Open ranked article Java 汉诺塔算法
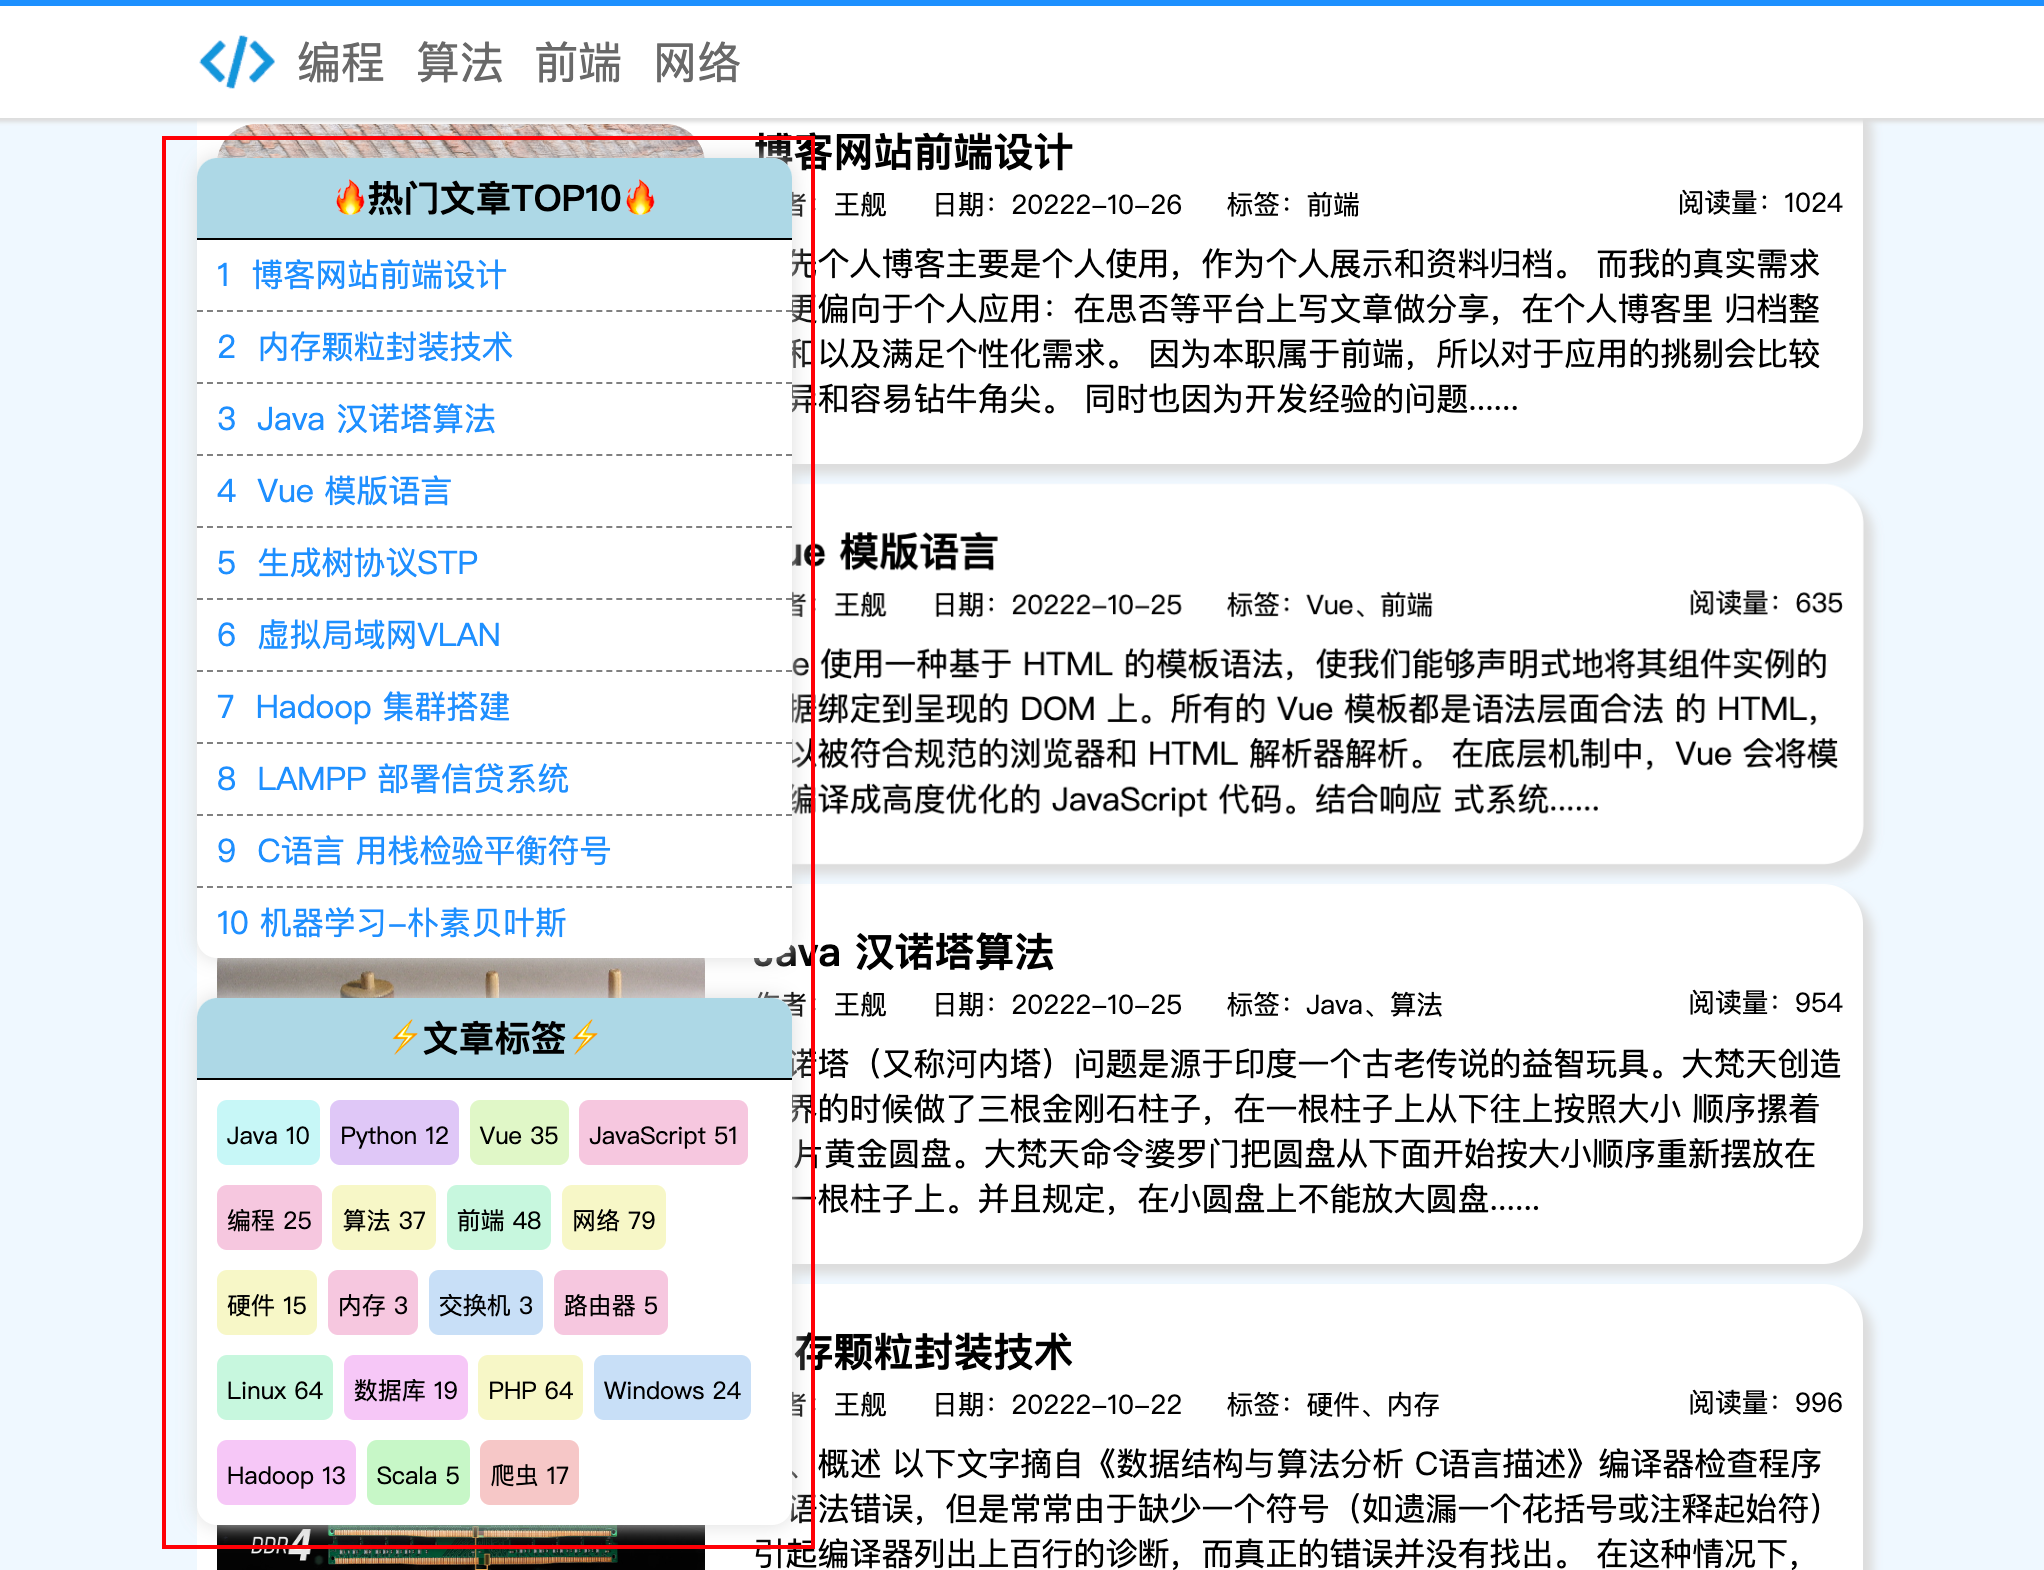Screen dimensions: 2044x1570 coord(375,419)
